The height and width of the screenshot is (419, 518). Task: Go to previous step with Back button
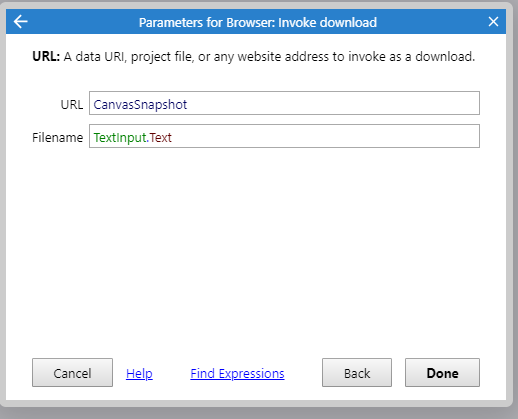[x=357, y=373]
